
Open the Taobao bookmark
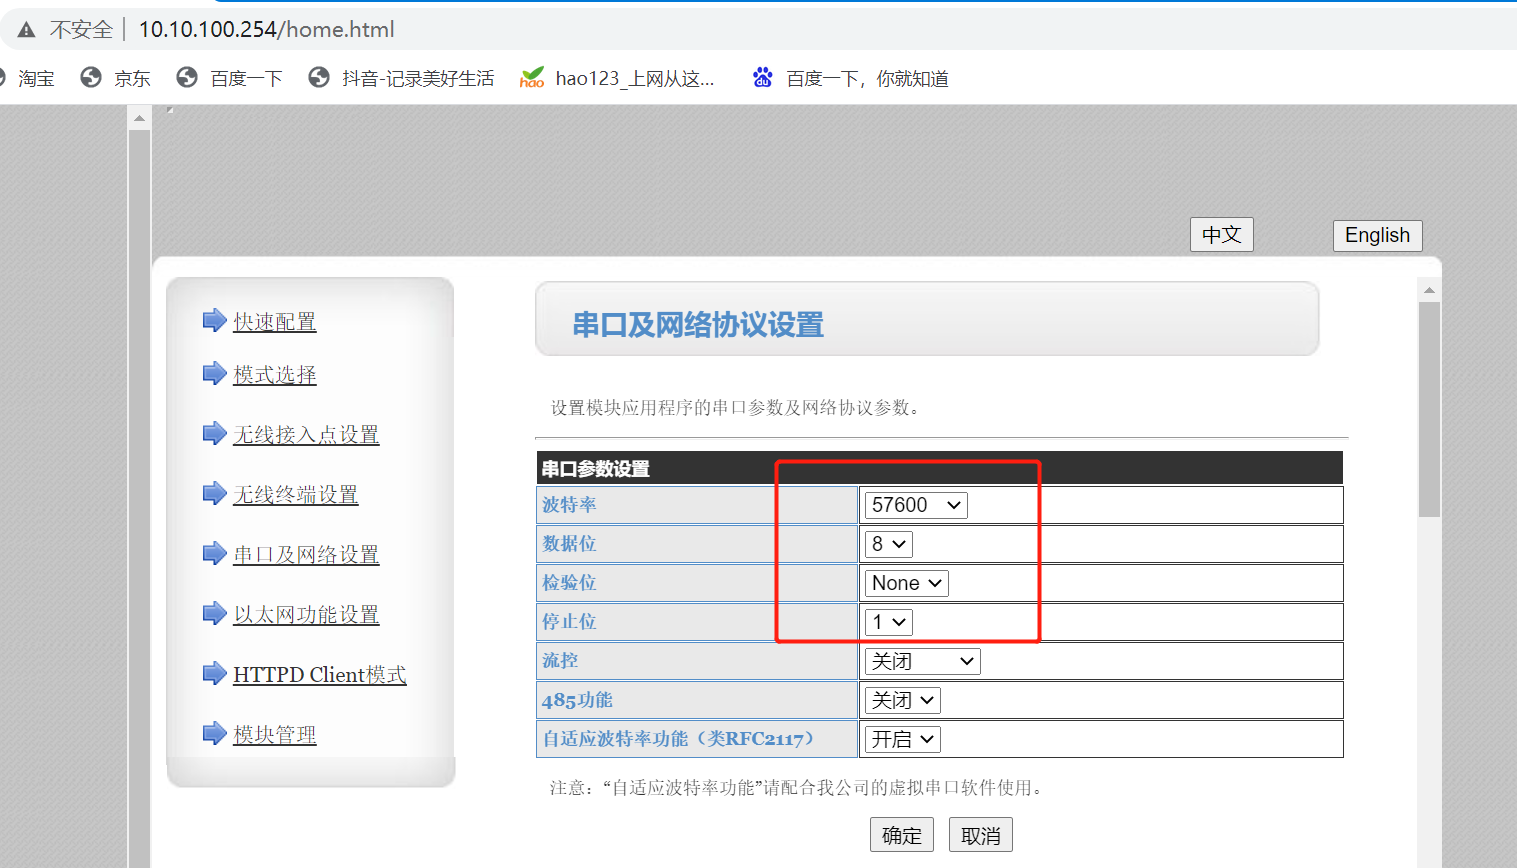[35, 78]
